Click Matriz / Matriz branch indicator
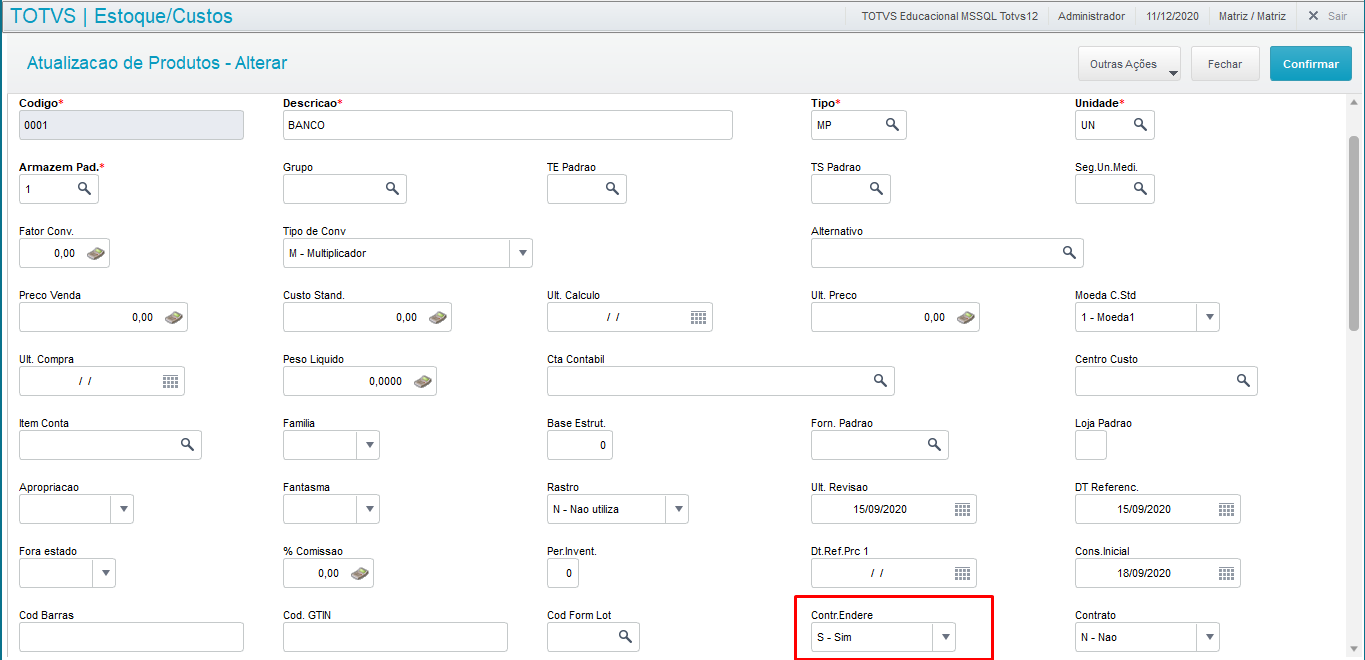This screenshot has height=660, width=1365. click(x=1252, y=16)
